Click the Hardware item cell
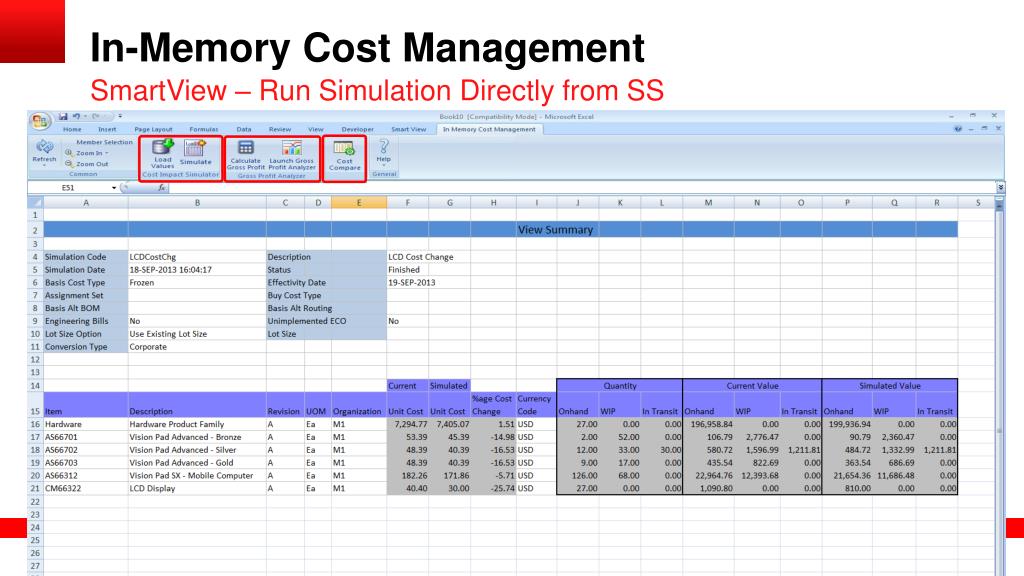This screenshot has height=576, width=1024. pos(86,424)
